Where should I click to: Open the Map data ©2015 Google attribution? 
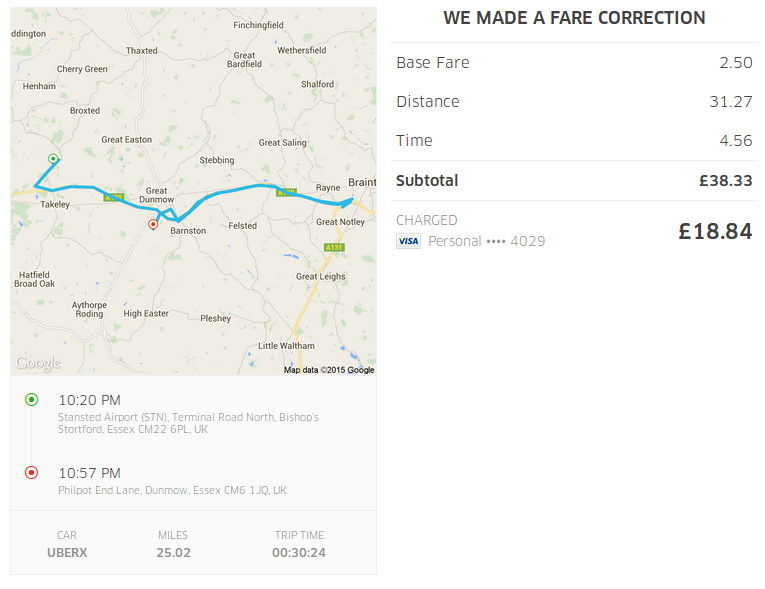(329, 370)
